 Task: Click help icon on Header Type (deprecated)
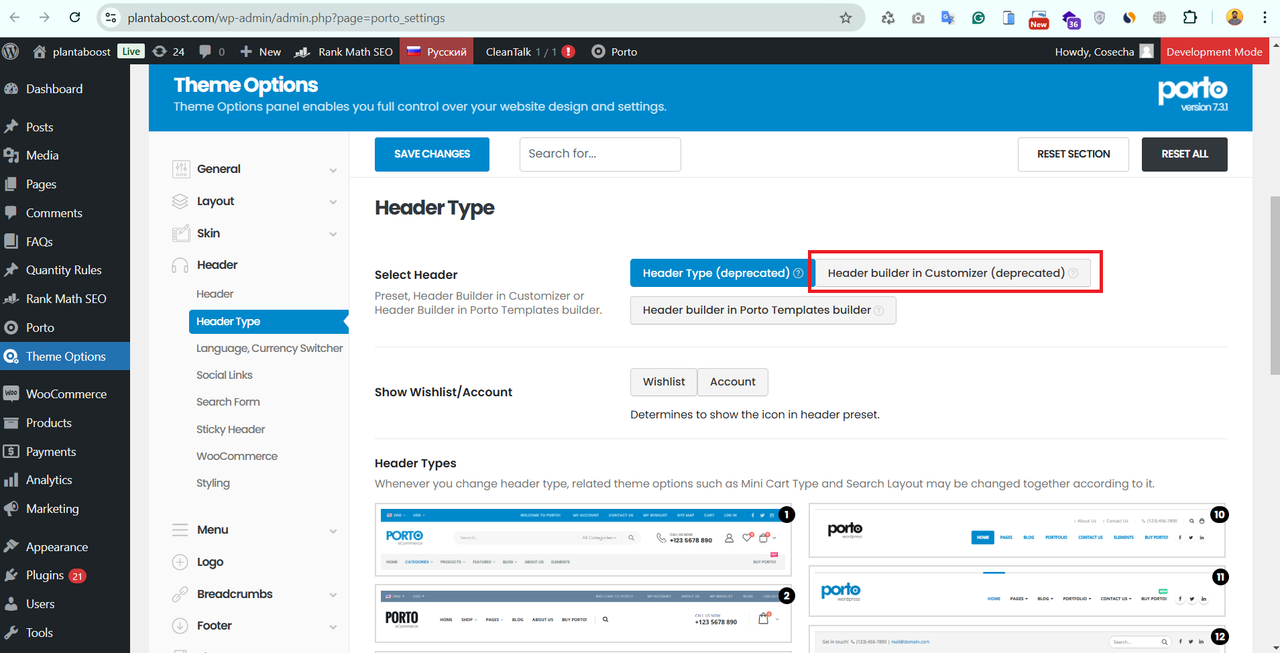pyautogui.click(x=798, y=273)
